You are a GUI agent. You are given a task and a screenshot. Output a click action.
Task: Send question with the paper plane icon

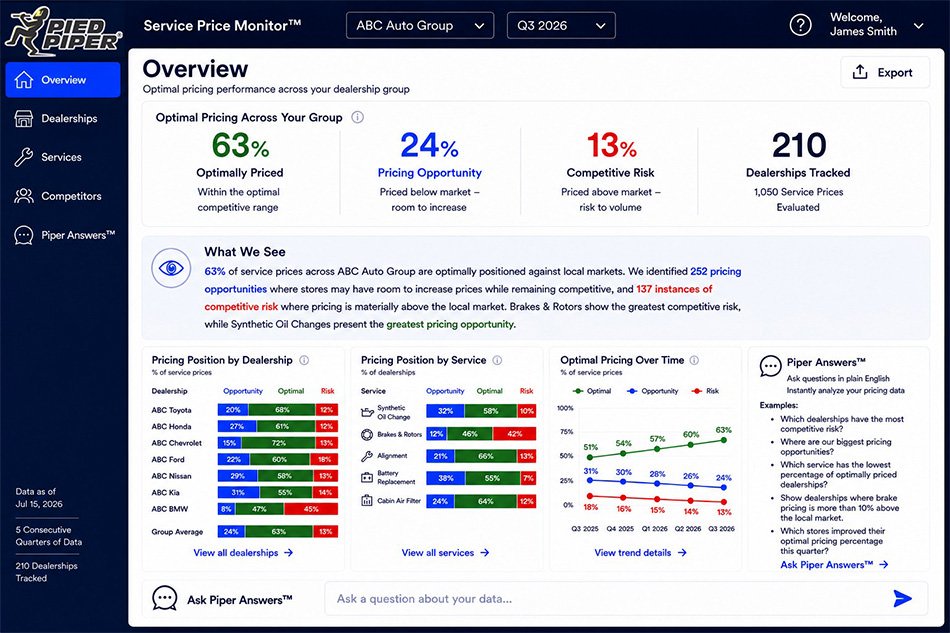(x=902, y=598)
